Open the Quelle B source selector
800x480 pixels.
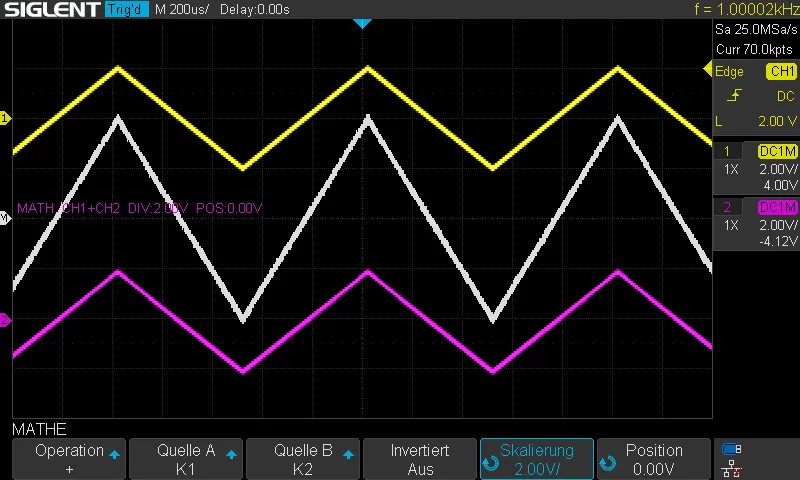point(303,459)
